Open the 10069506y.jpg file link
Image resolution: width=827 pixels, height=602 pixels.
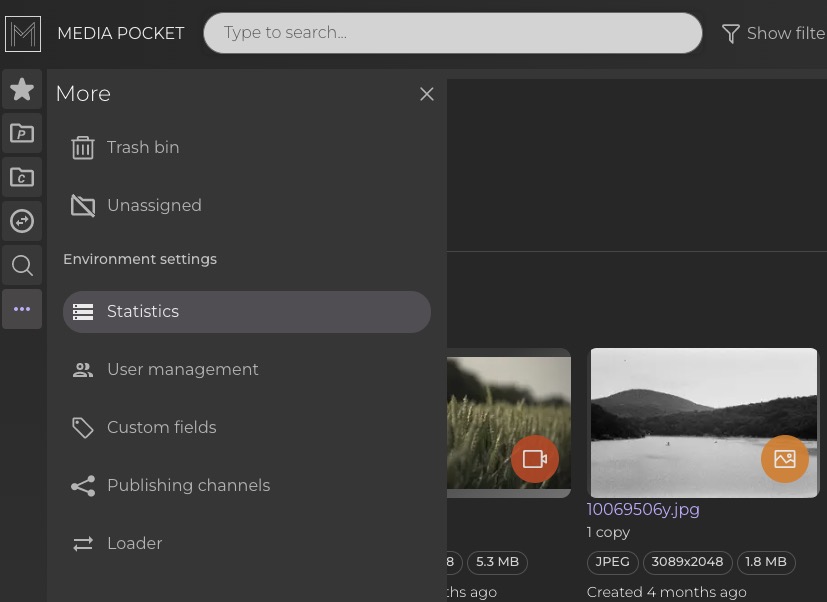pos(643,509)
